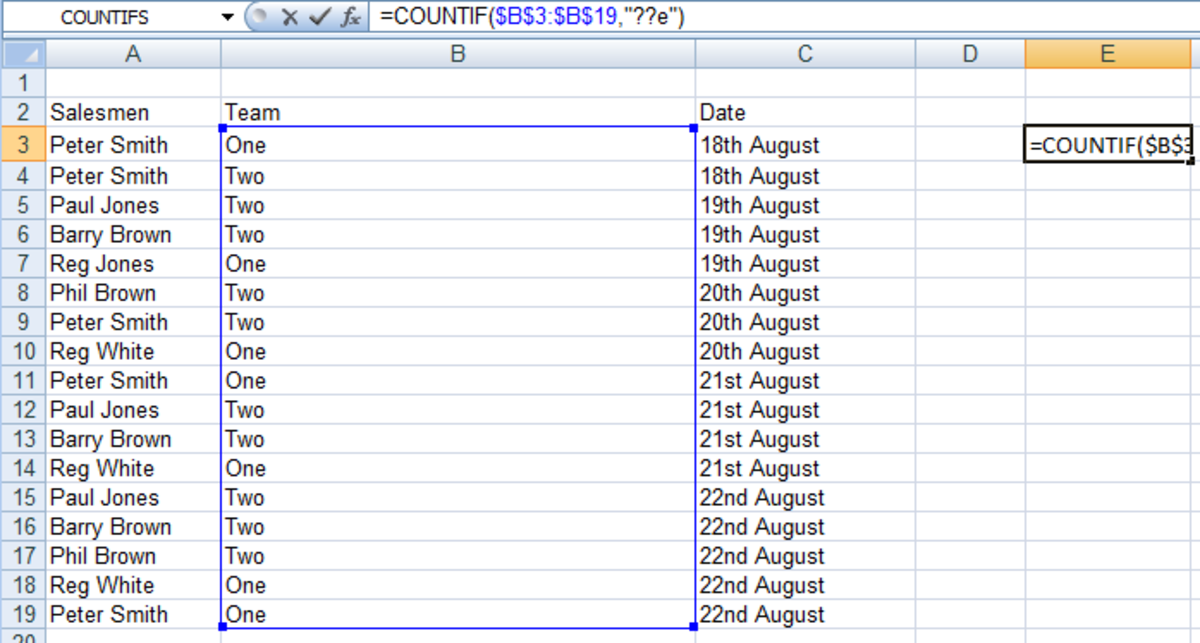Click the Cancel (X) formula button

coord(289,17)
